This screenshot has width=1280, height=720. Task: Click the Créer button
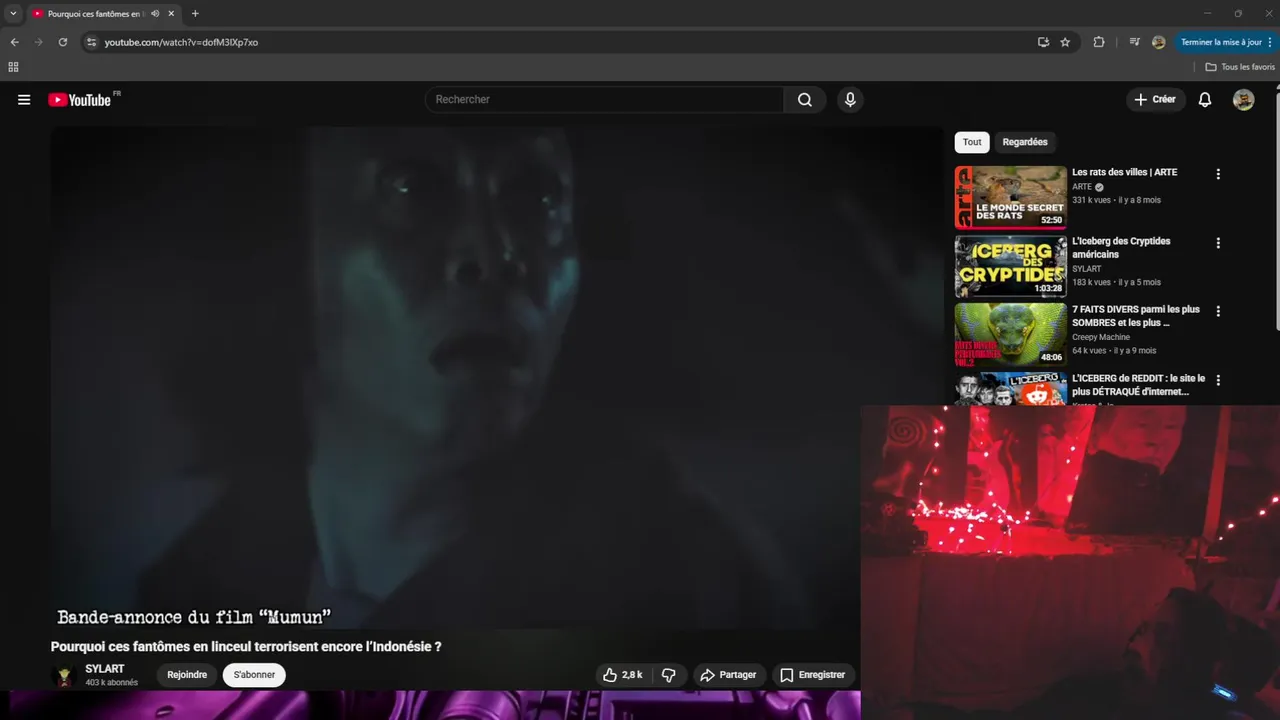coord(1155,100)
